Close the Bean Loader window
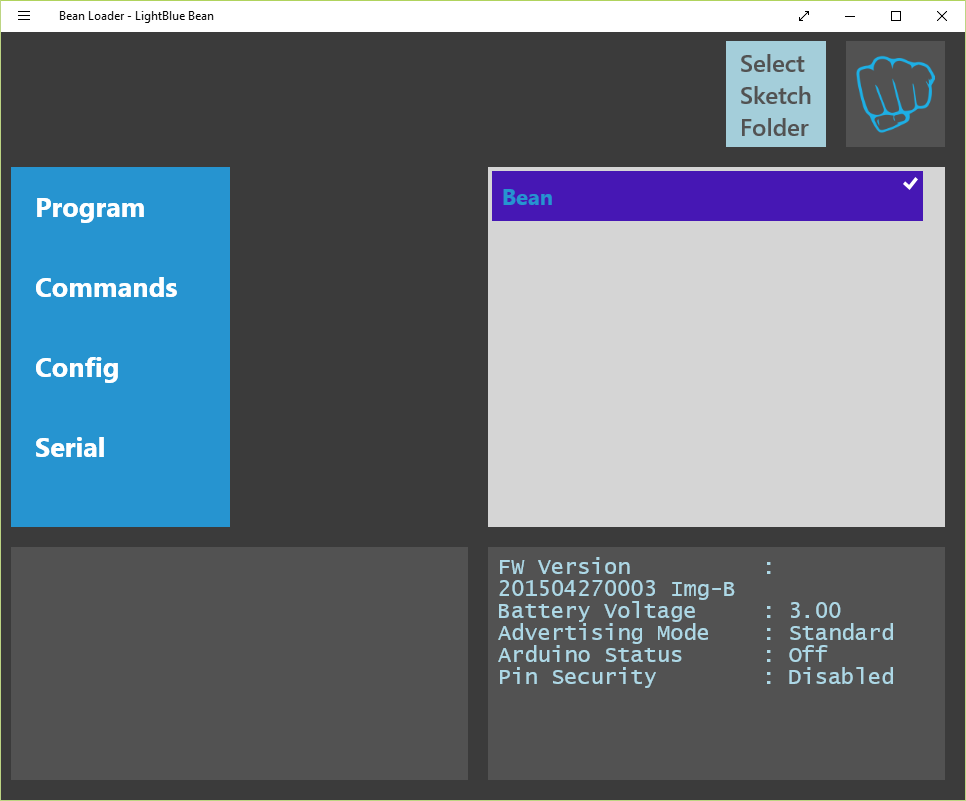966x801 pixels. 942,16
